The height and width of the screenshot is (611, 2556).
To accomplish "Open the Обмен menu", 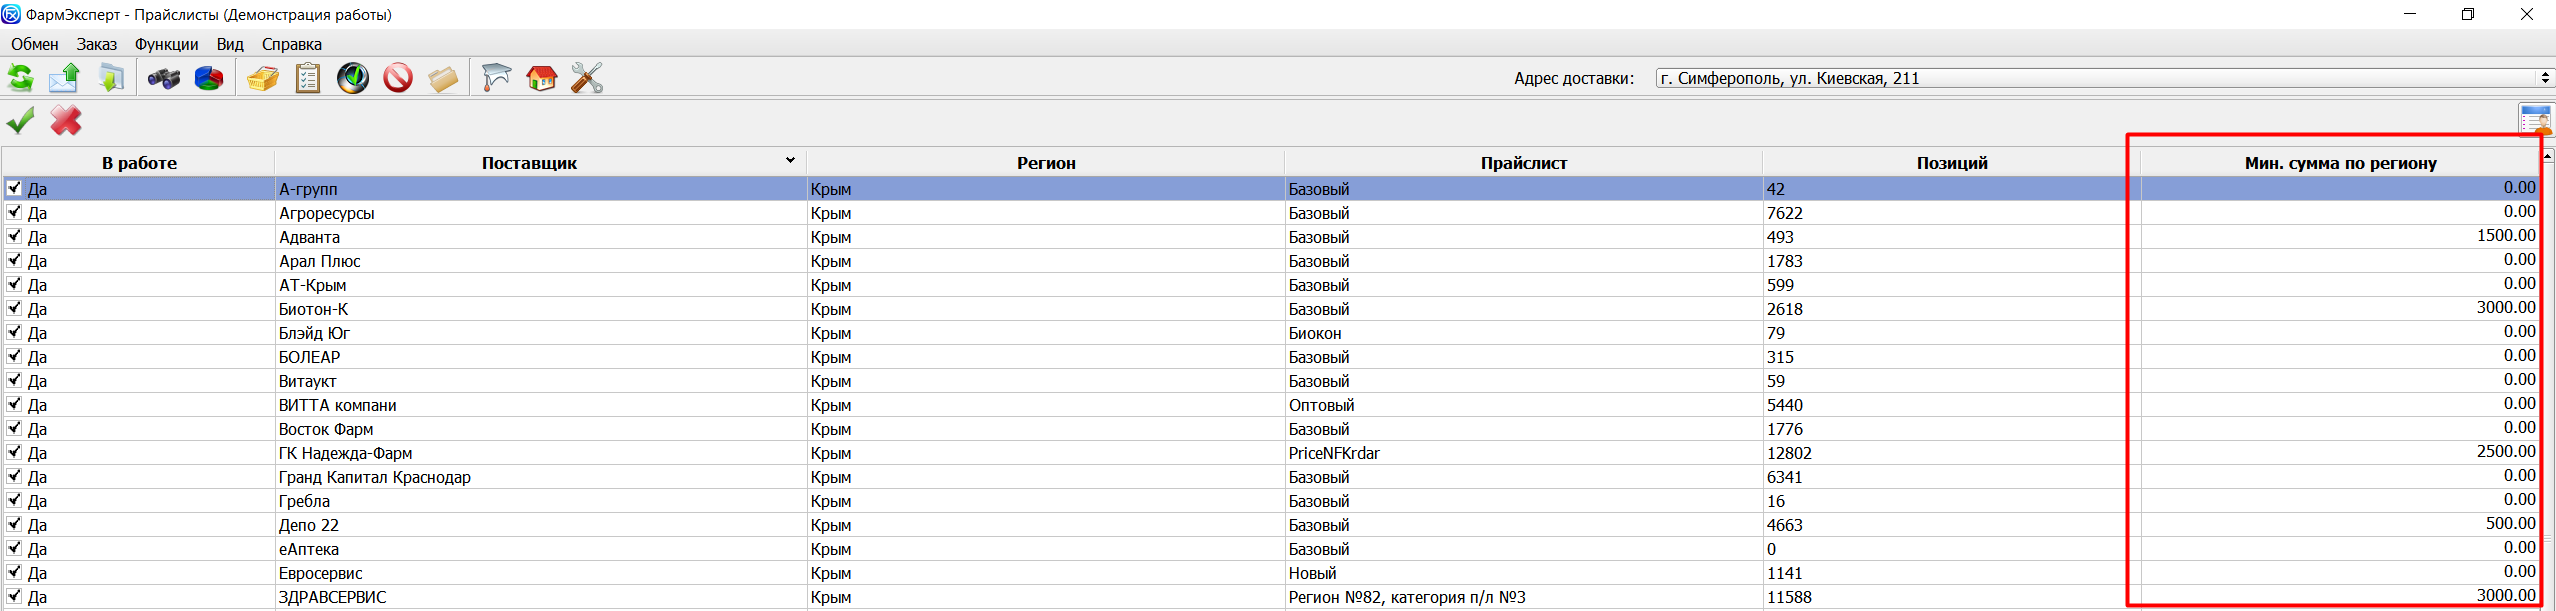I will [35, 44].
